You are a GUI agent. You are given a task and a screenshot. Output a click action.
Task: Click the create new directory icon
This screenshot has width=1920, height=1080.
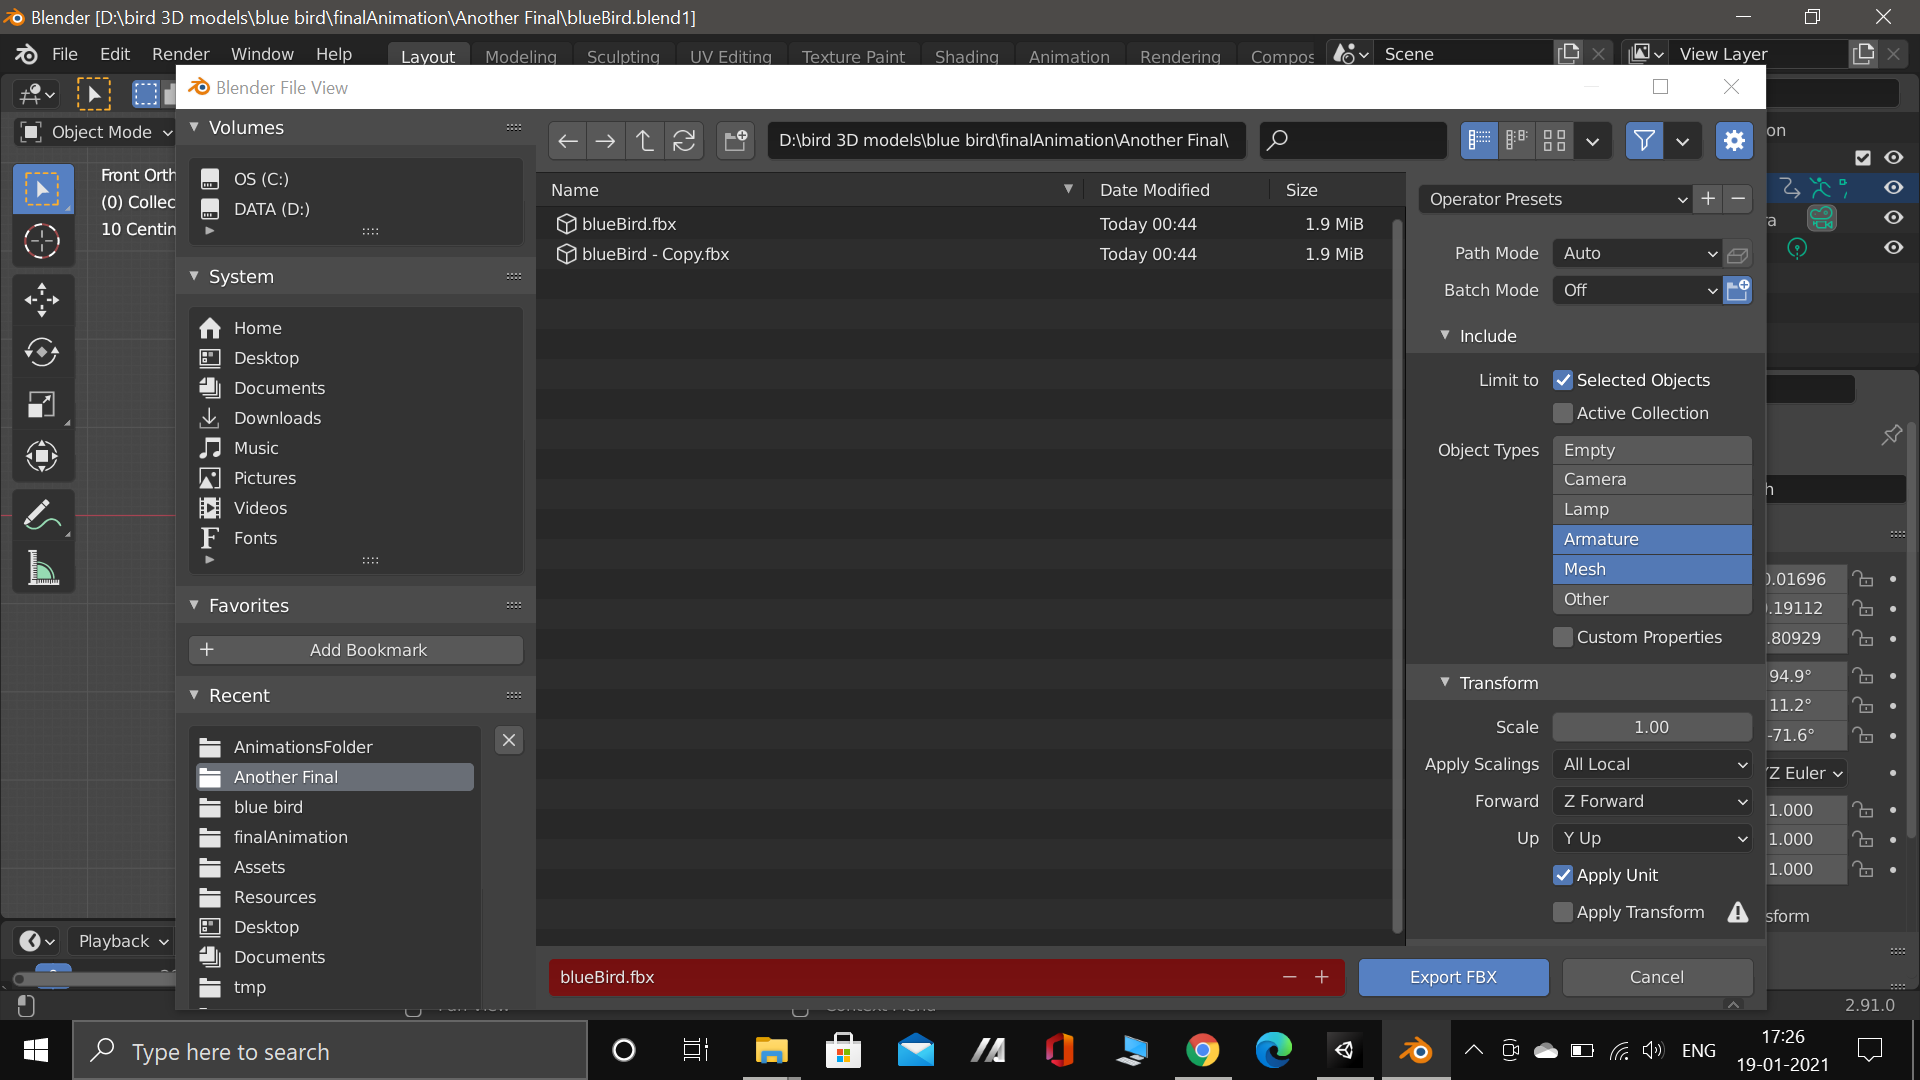[x=736, y=141]
